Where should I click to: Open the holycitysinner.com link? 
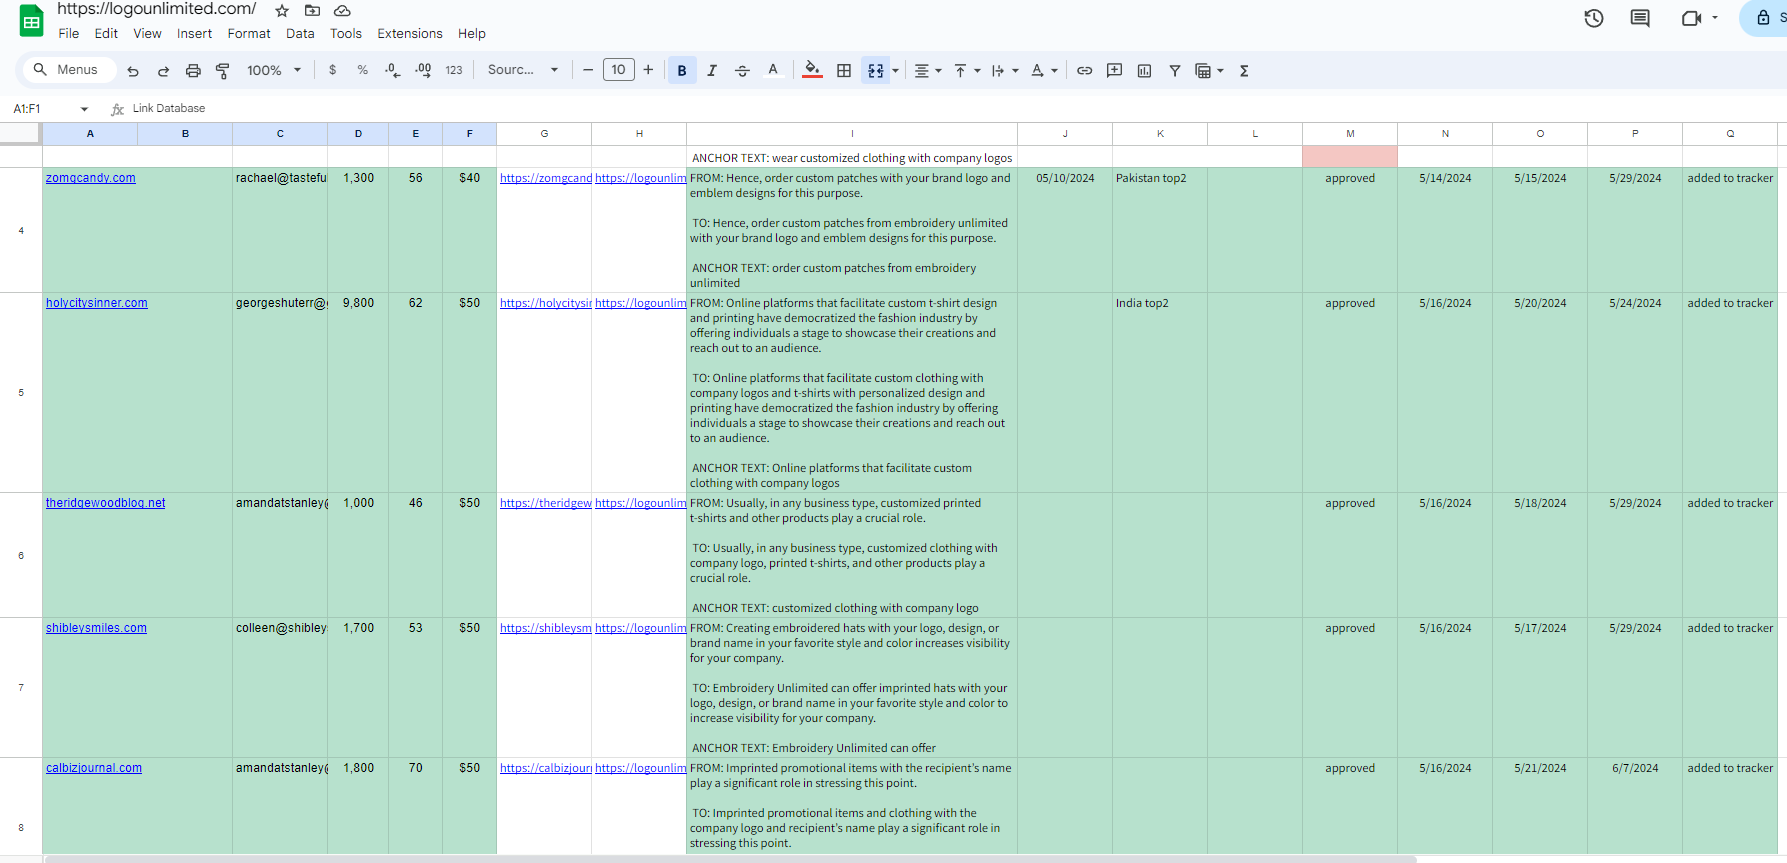96,303
